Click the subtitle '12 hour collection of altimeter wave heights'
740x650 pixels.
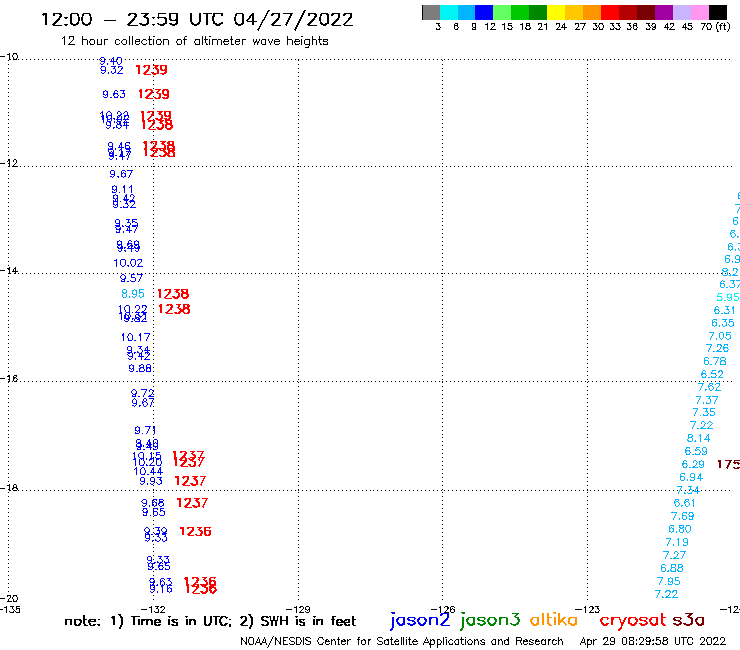(x=194, y=41)
